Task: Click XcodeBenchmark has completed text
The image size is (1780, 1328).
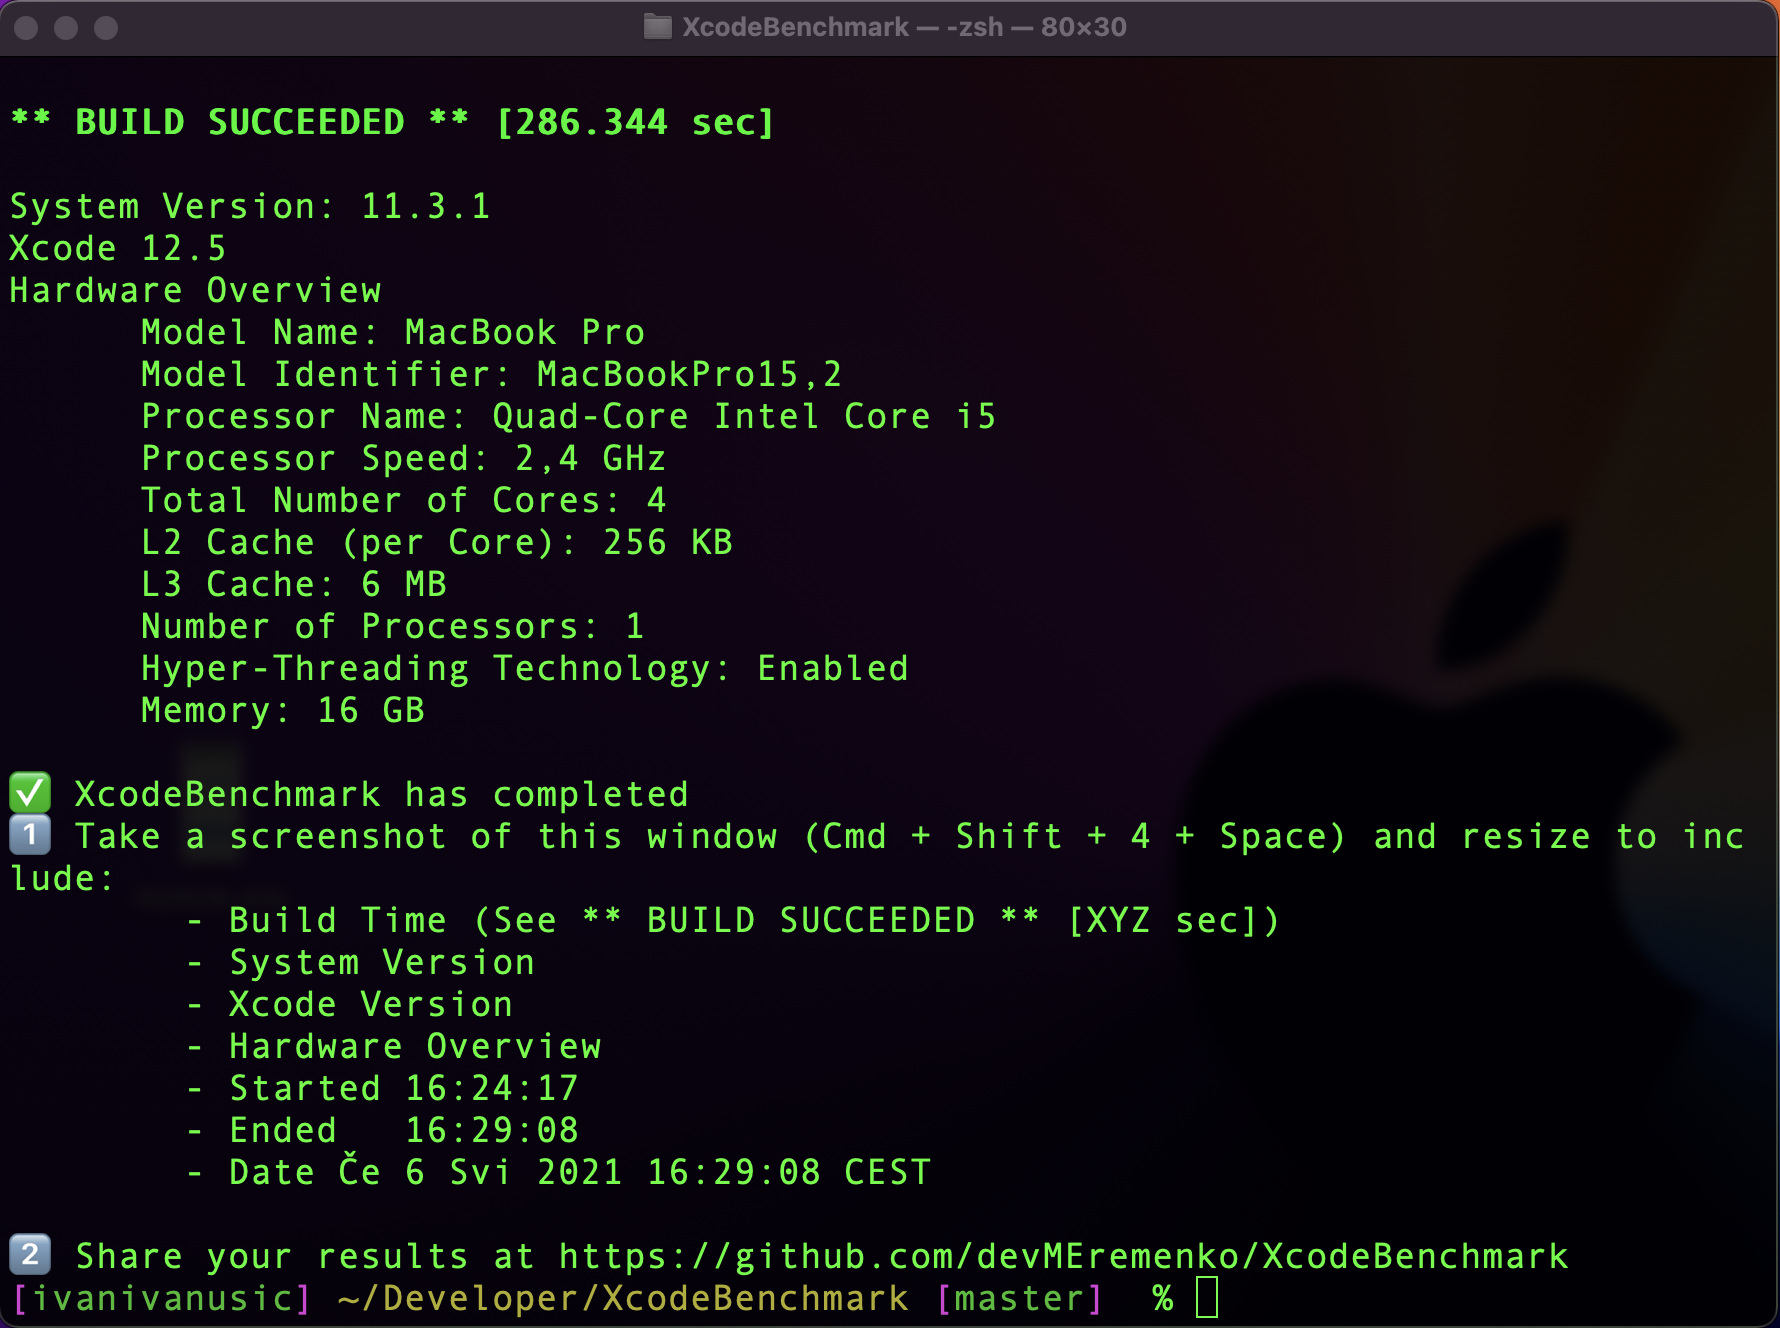Action: [382, 794]
